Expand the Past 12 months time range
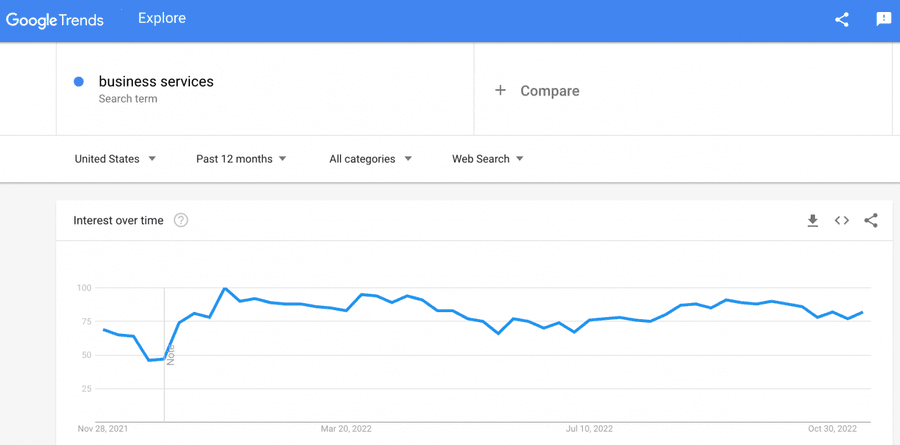This screenshot has height=445, width=900. click(x=241, y=159)
